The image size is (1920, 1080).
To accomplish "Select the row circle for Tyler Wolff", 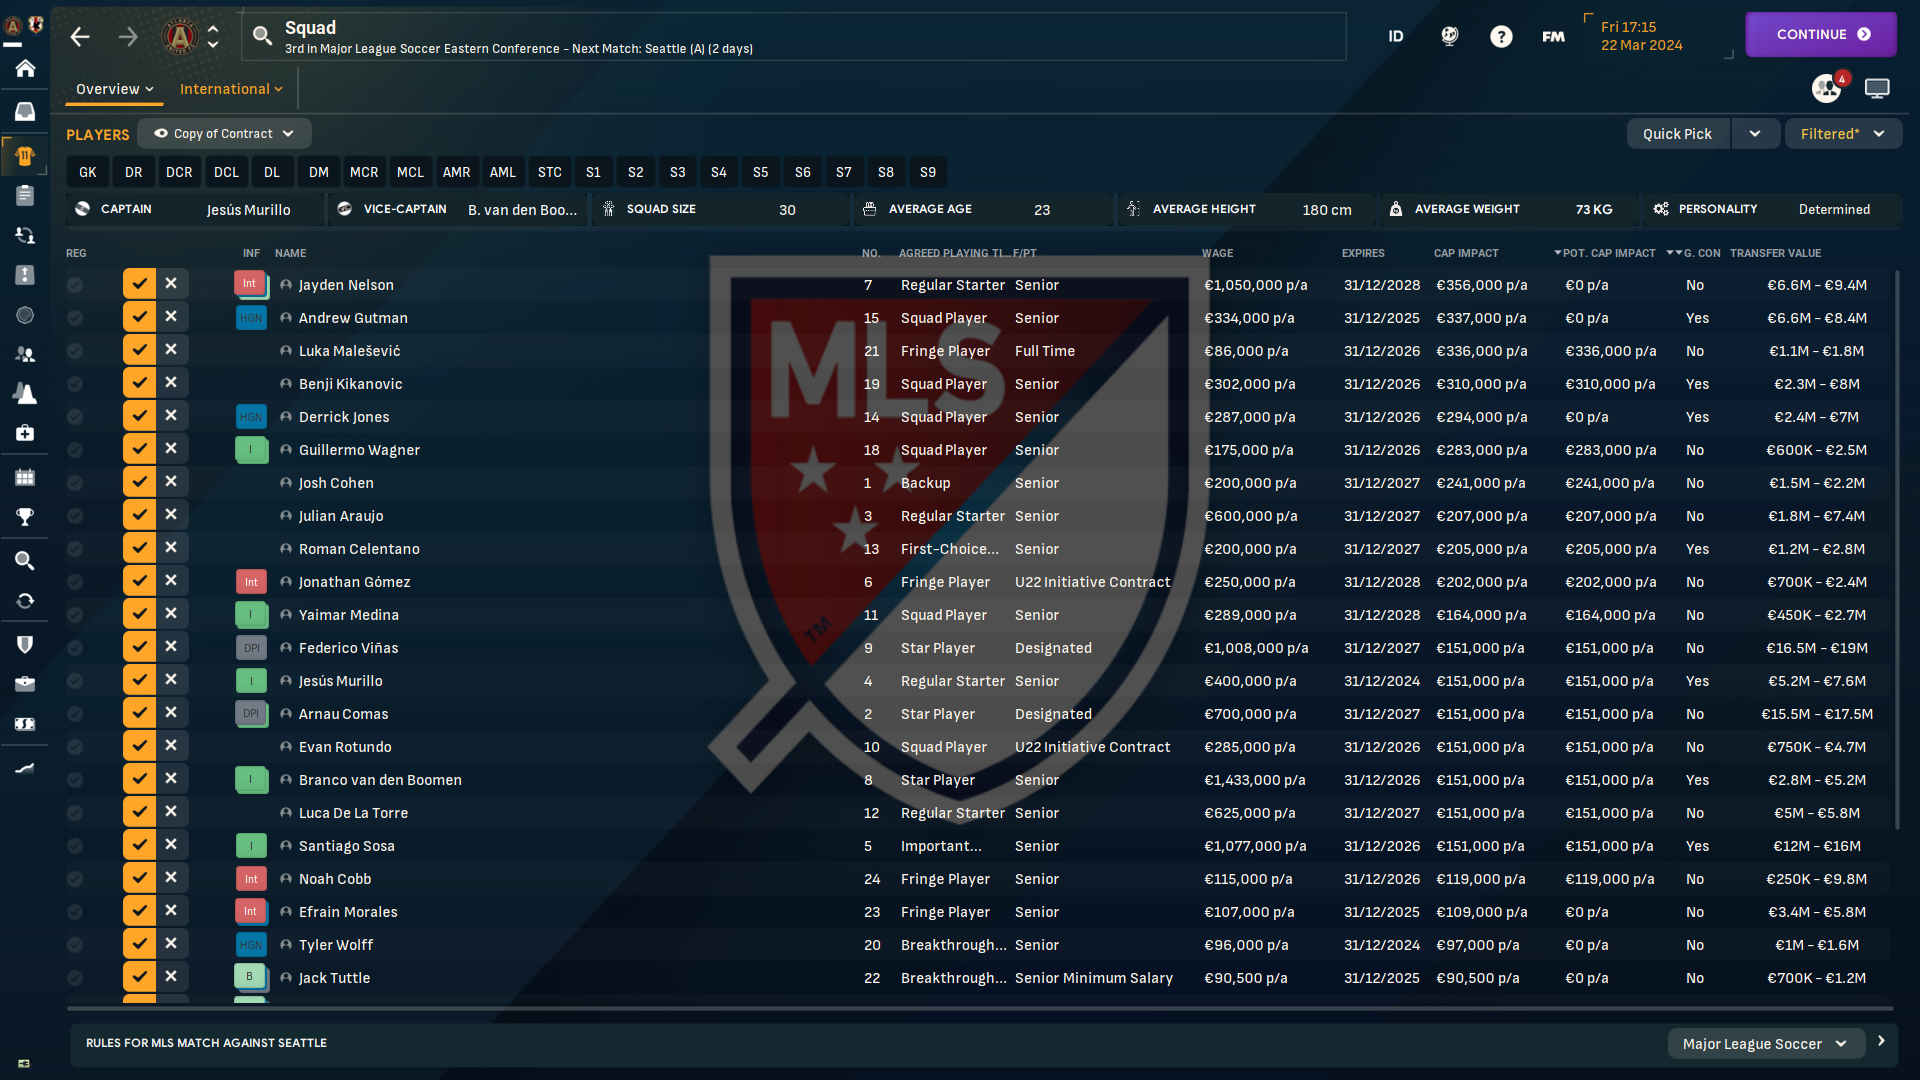I will 75,945.
